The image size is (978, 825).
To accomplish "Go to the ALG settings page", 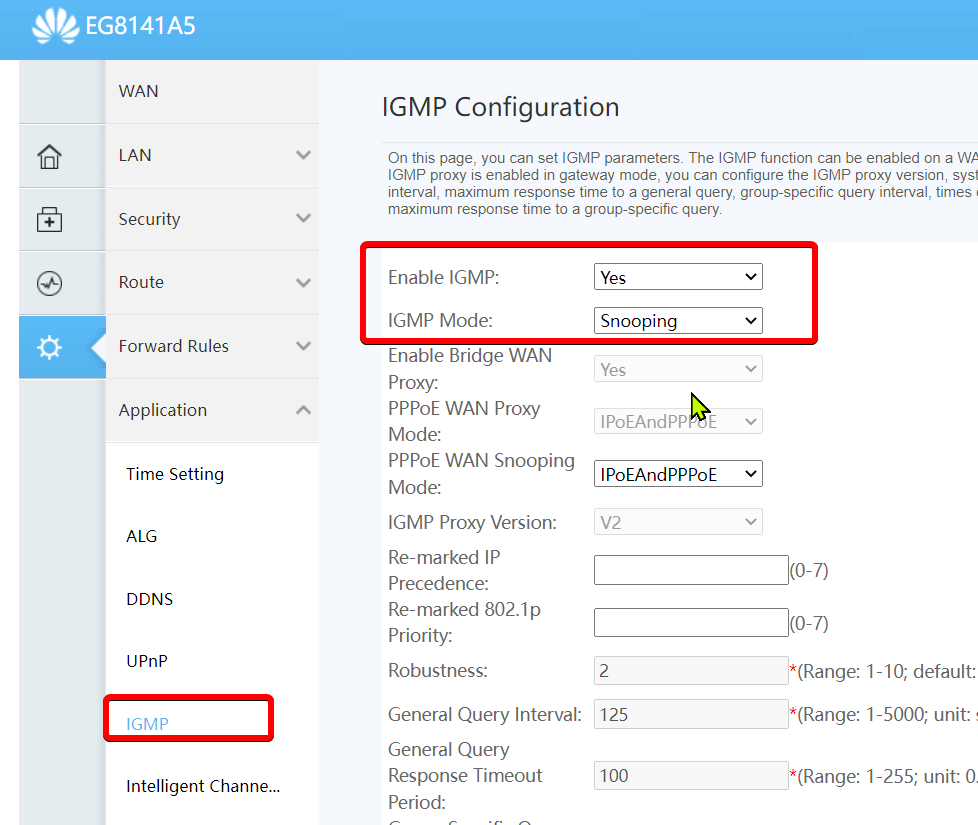I will [x=142, y=536].
